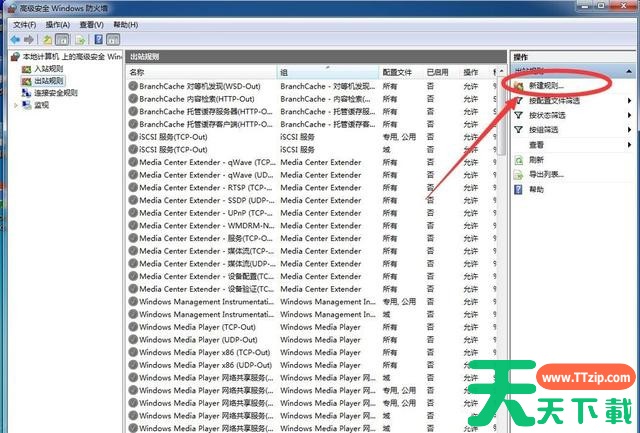
Task: Sort by the 组 column header
Action: point(328,72)
